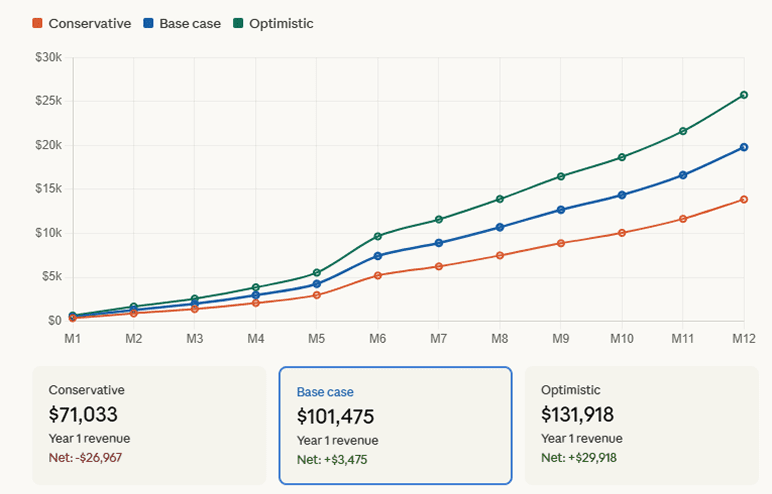772x494 pixels.
Task: Toggle the Base case legend label
Action: tap(190, 23)
